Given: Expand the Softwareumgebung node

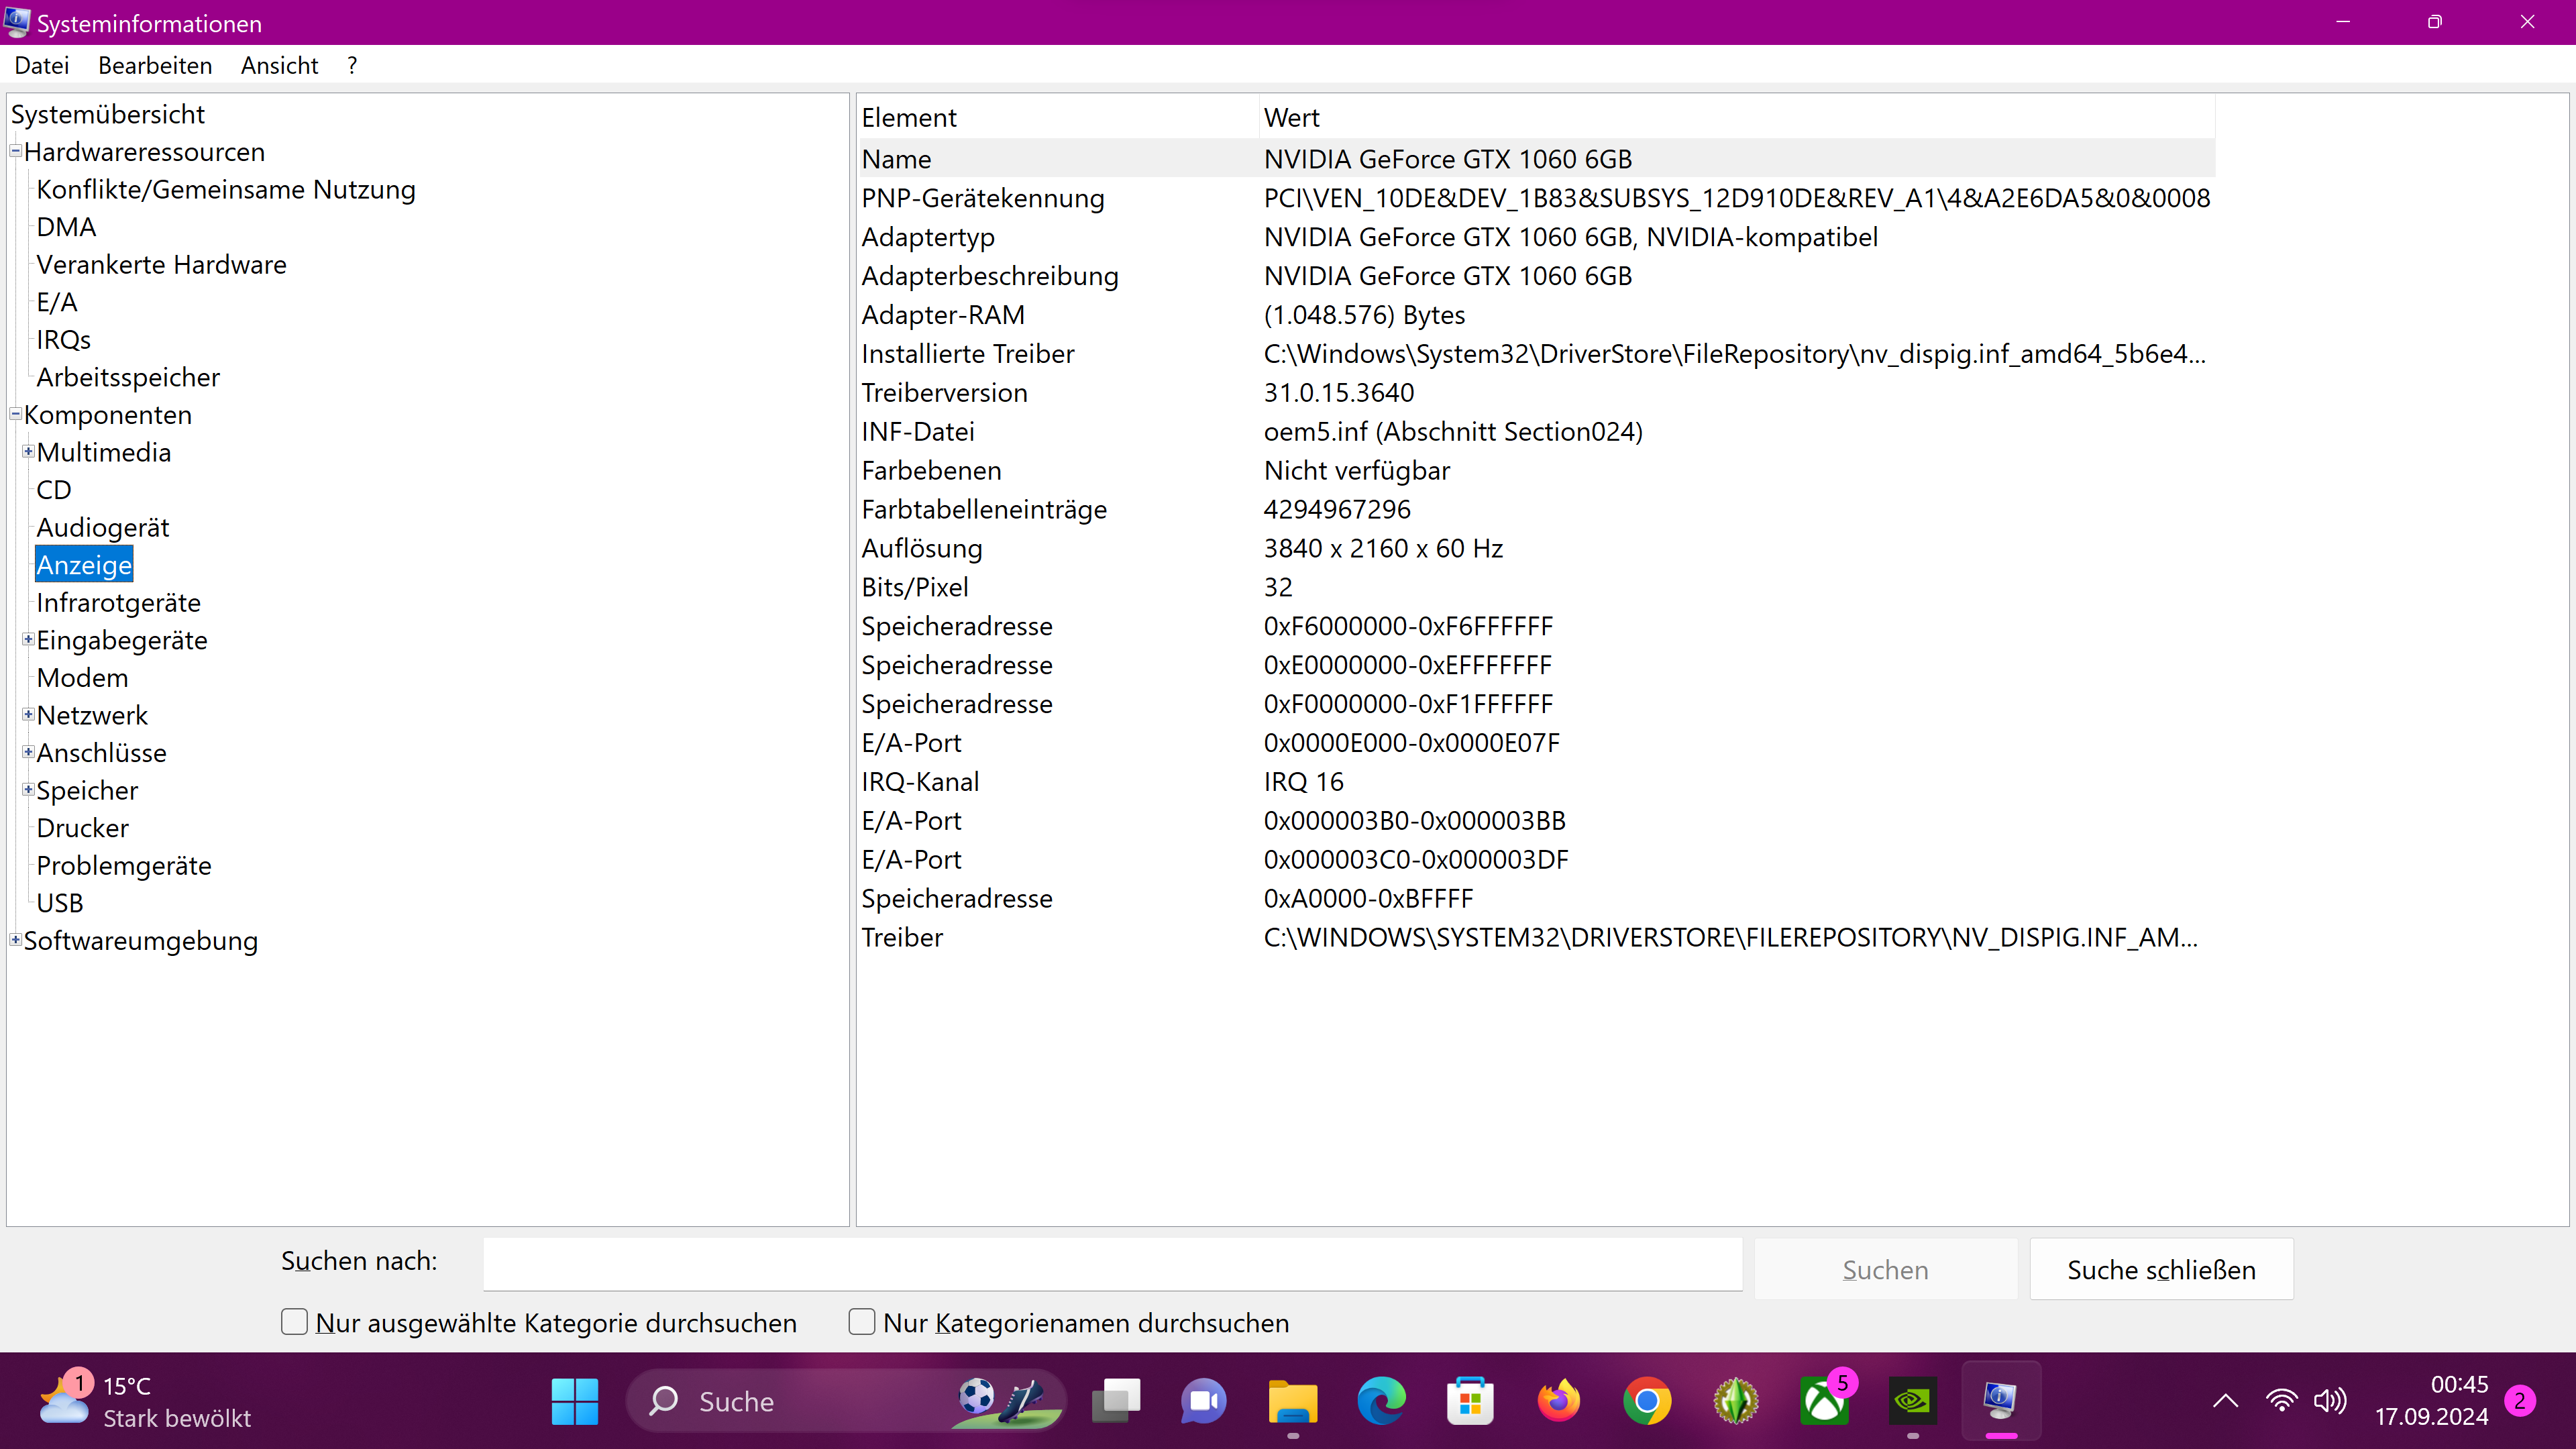Looking at the screenshot, I should [15, 939].
